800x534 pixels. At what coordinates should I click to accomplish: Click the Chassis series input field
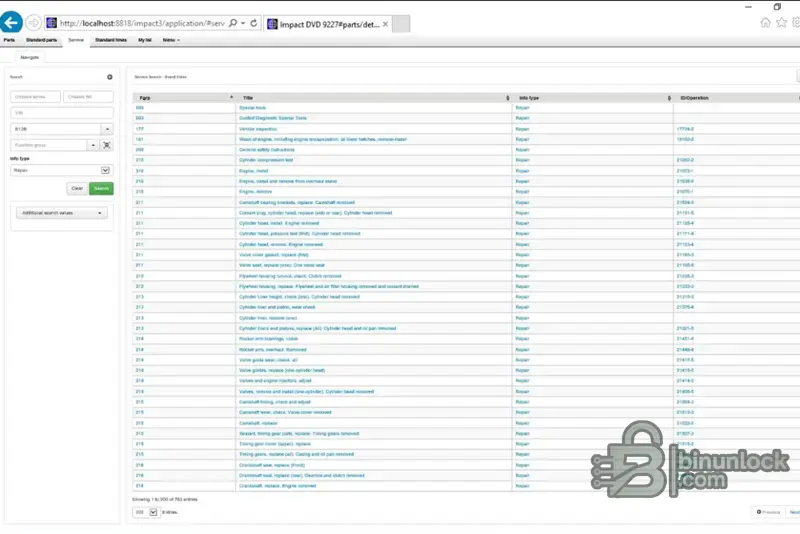click(x=35, y=97)
